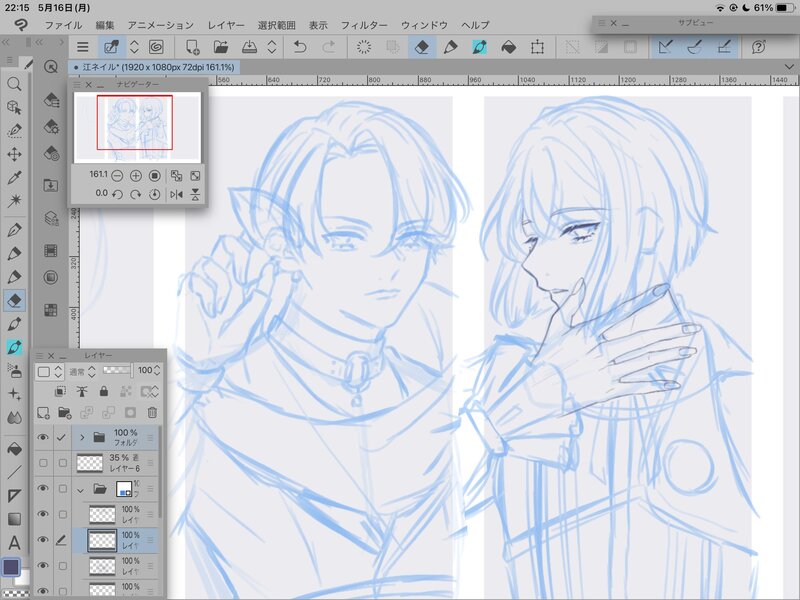Open the 編集 menu
The image size is (800, 600).
(105, 25)
